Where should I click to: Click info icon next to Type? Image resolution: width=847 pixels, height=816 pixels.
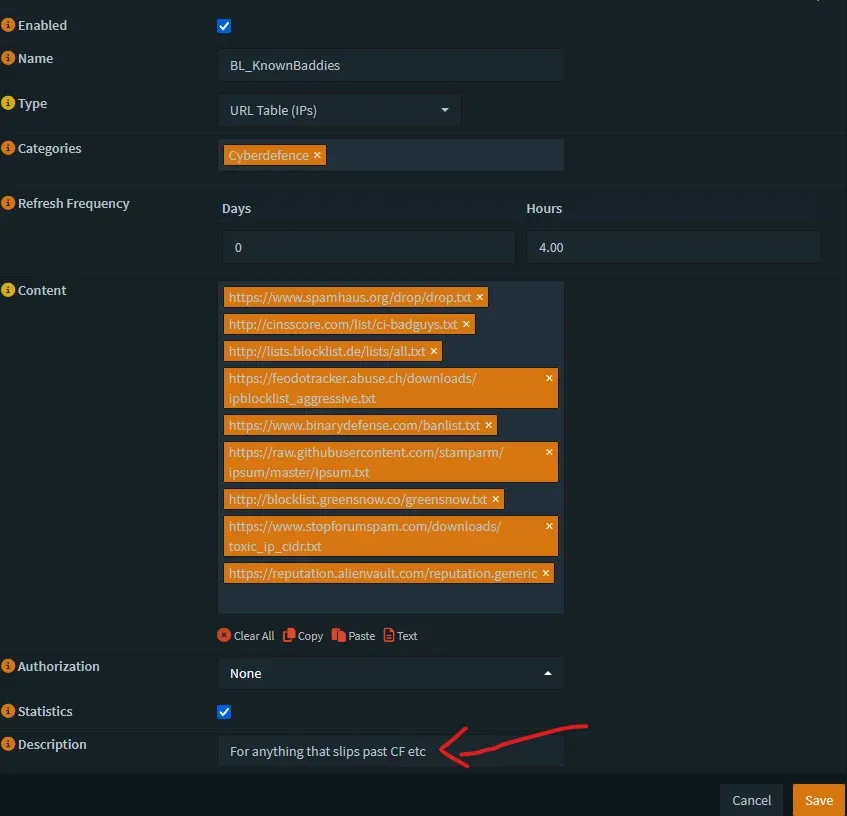coord(8,103)
